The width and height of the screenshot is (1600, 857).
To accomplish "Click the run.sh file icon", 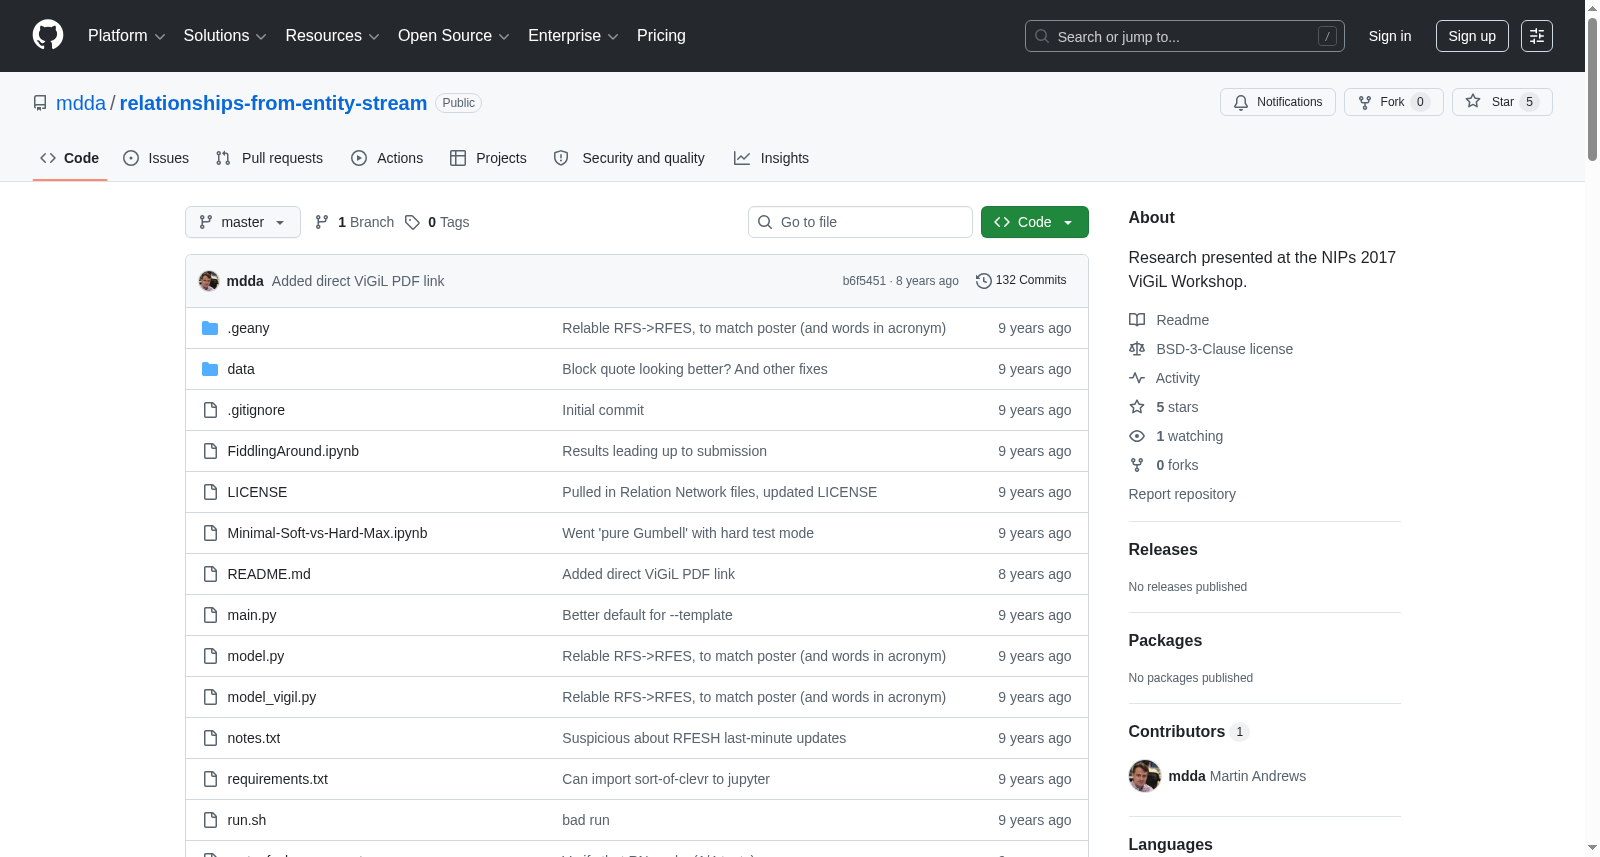I will point(210,820).
